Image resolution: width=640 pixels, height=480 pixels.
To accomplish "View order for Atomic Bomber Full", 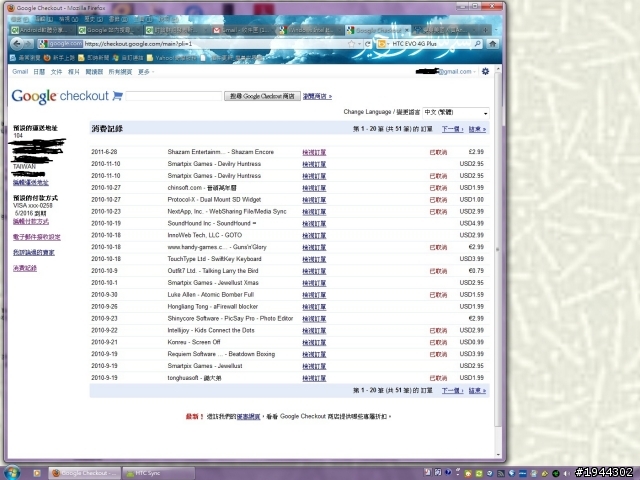I will 314,295.
